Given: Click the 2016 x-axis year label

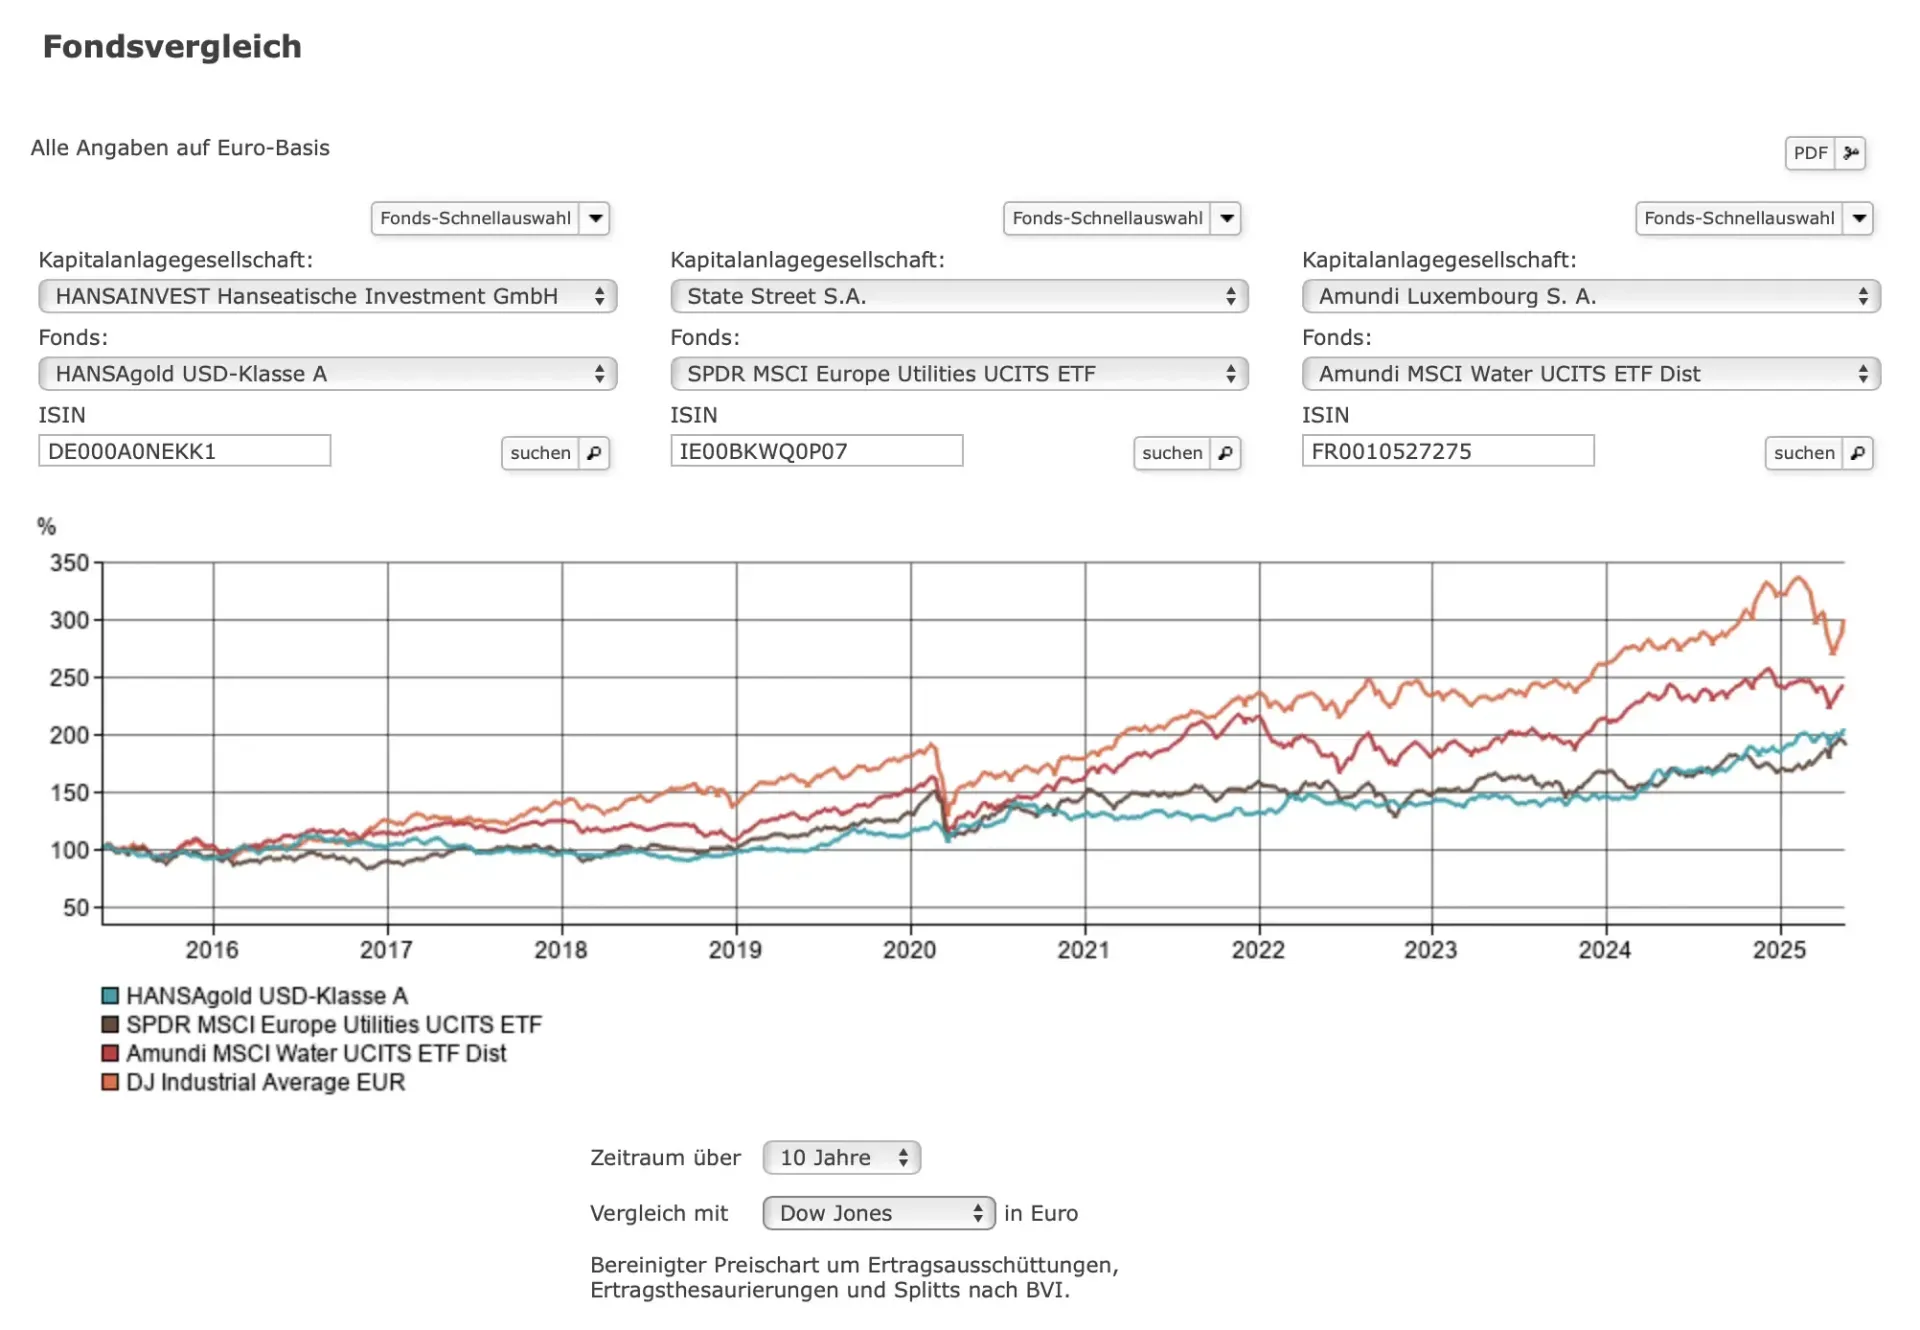Looking at the screenshot, I should pos(212,950).
